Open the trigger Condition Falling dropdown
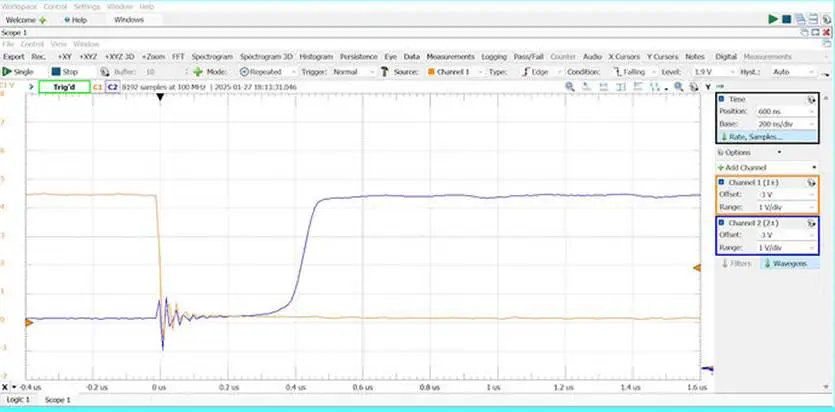Screen dimensions: 835x412 click(634, 71)
